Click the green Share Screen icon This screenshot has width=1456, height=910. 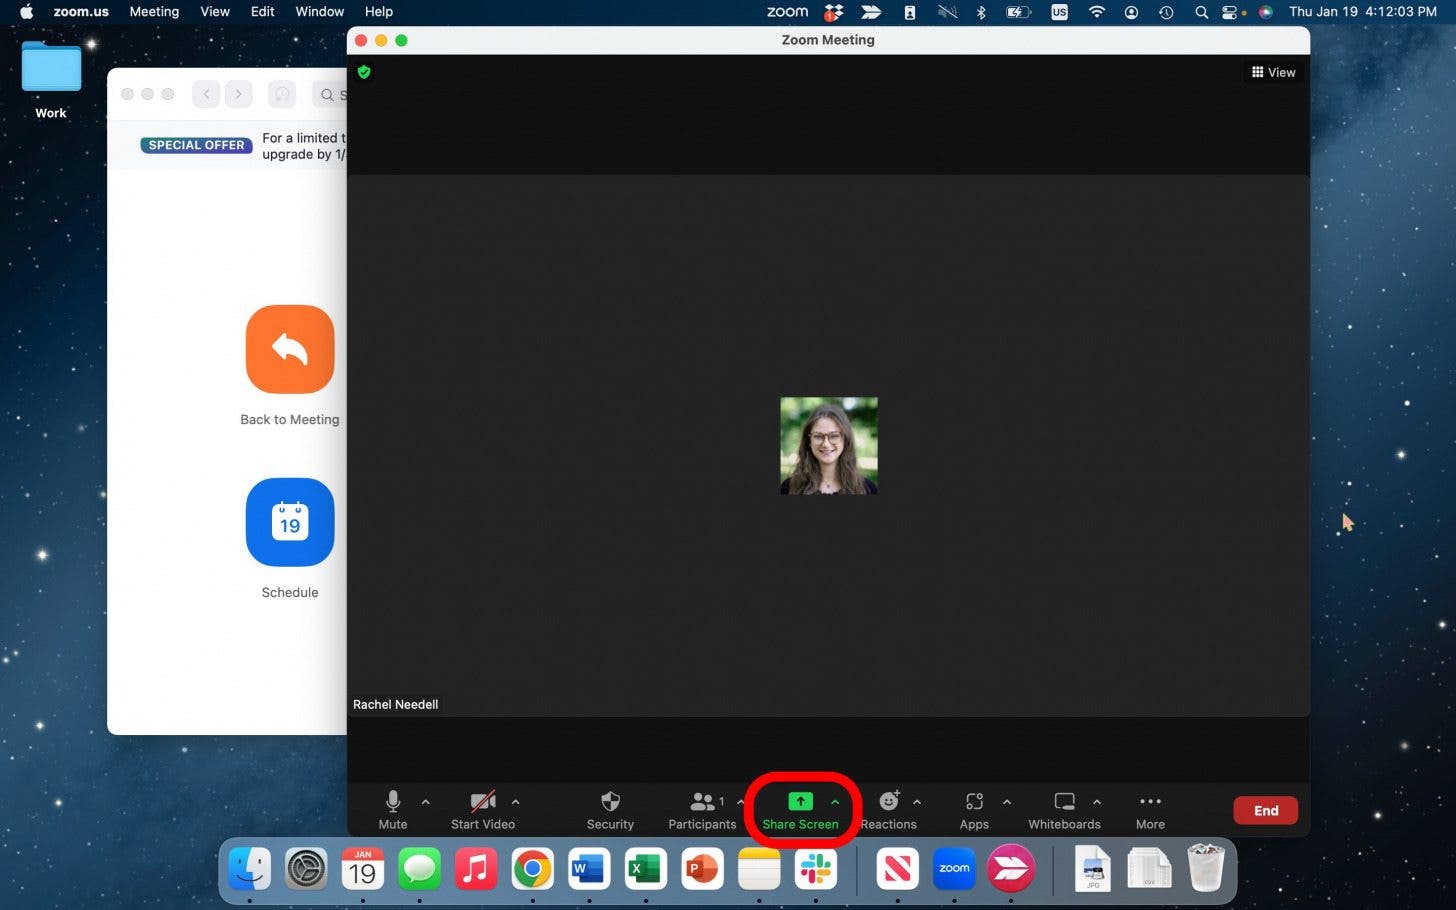pyautogui.click(x=800, y=802)
